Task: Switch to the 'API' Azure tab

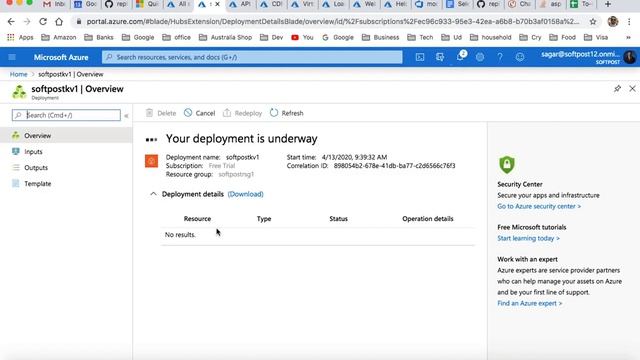Action: pos(241,4)
